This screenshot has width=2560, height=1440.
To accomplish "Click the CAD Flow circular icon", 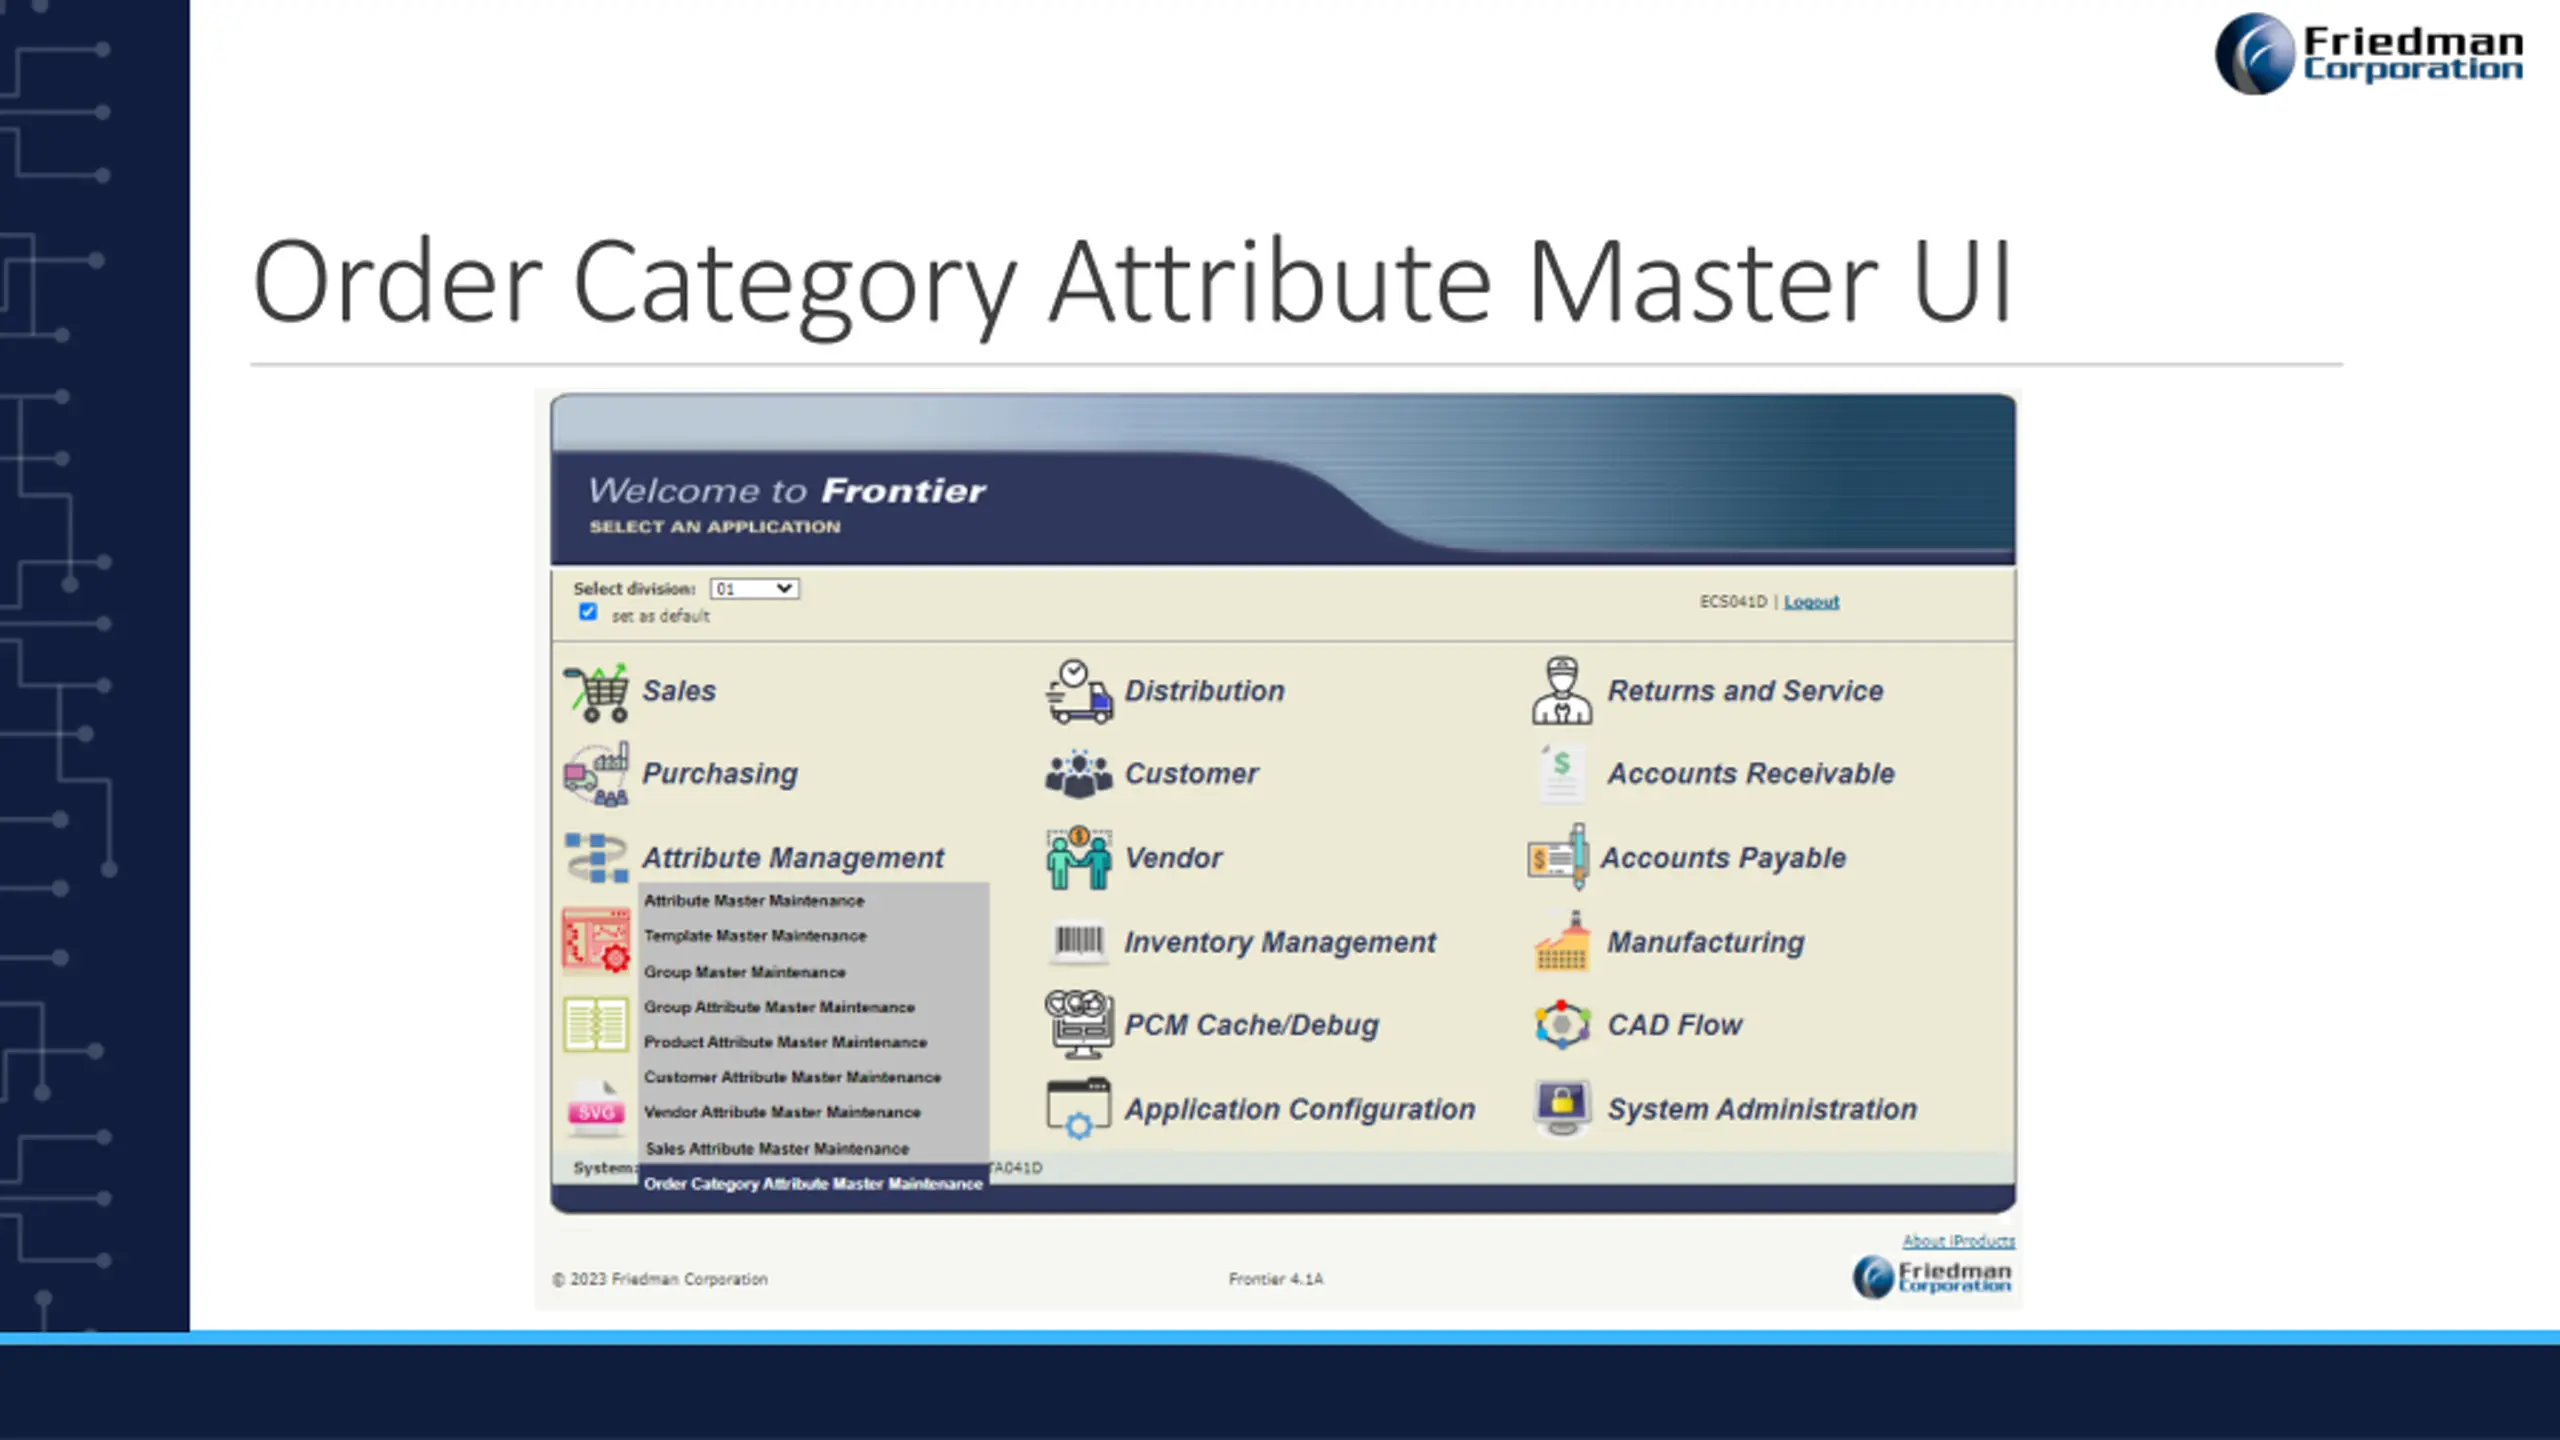I will [1561, 1024].
